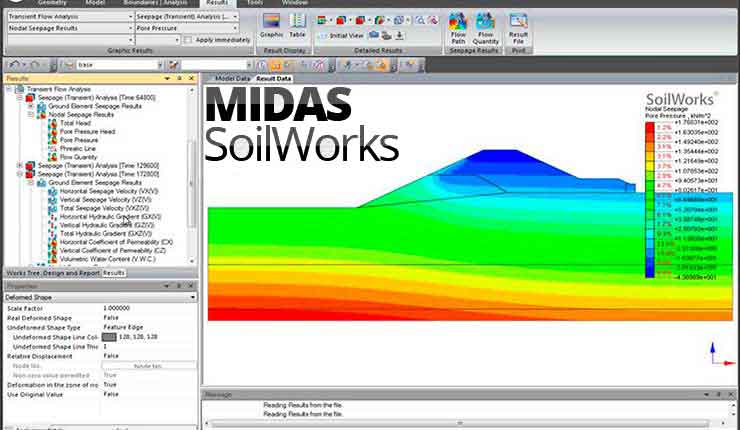Collapse the Transient Flow Analysis root node
This screenshot has height=430, width=740.
9,89
